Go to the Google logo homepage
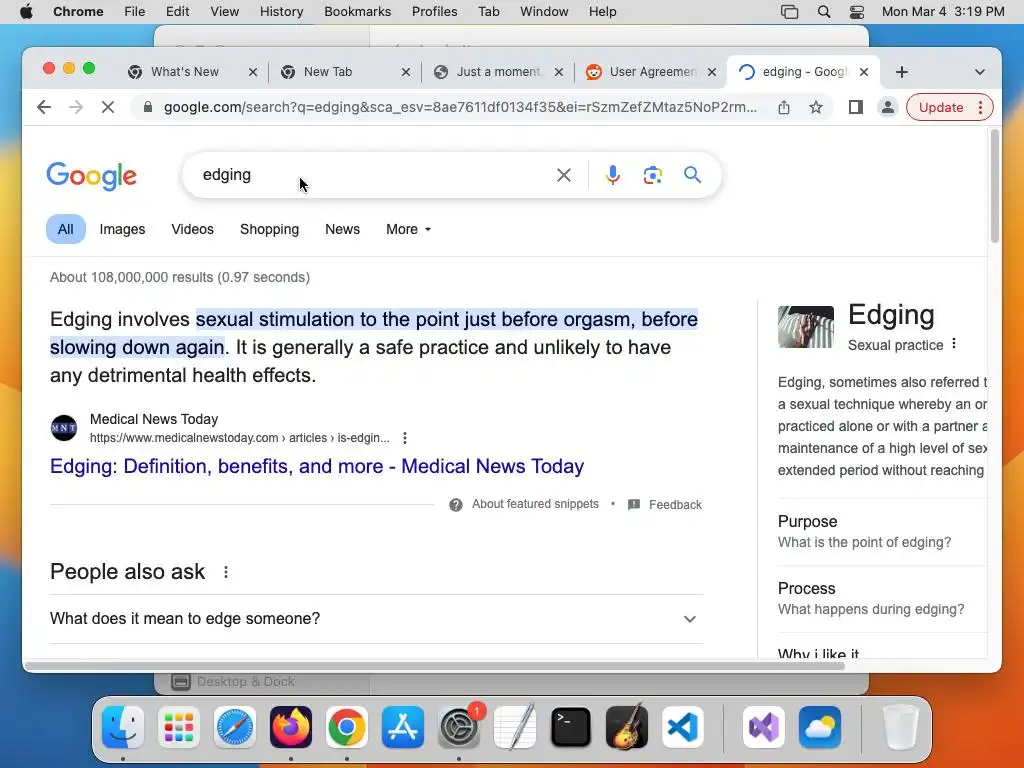This screenshot has height=768, width=1024. [x=91, y=176]
